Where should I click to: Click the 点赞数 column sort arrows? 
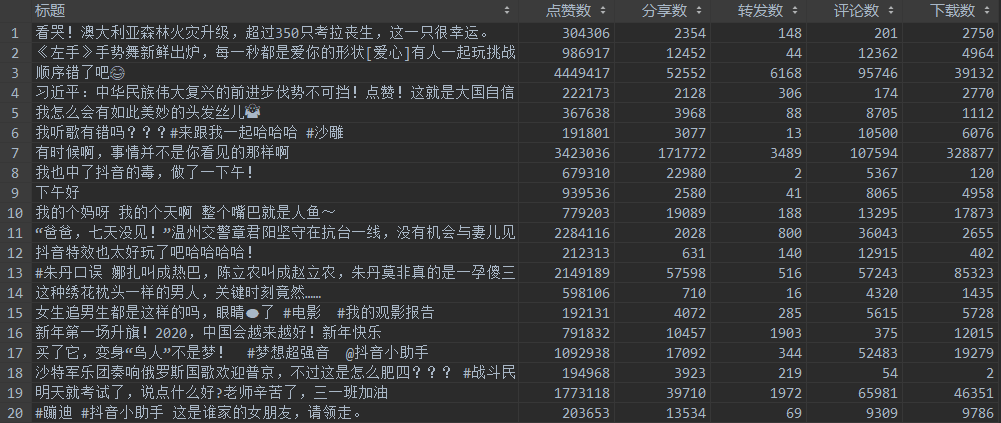603,10
